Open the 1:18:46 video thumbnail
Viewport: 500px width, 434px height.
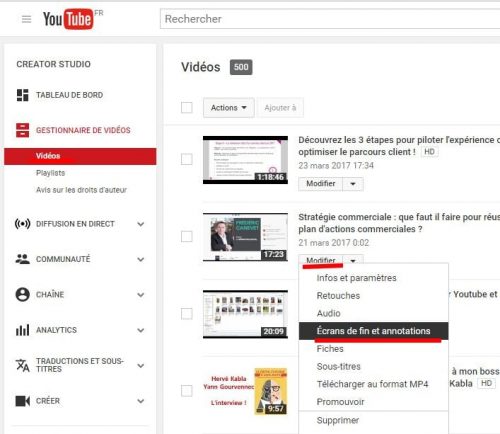coord(245,160)
